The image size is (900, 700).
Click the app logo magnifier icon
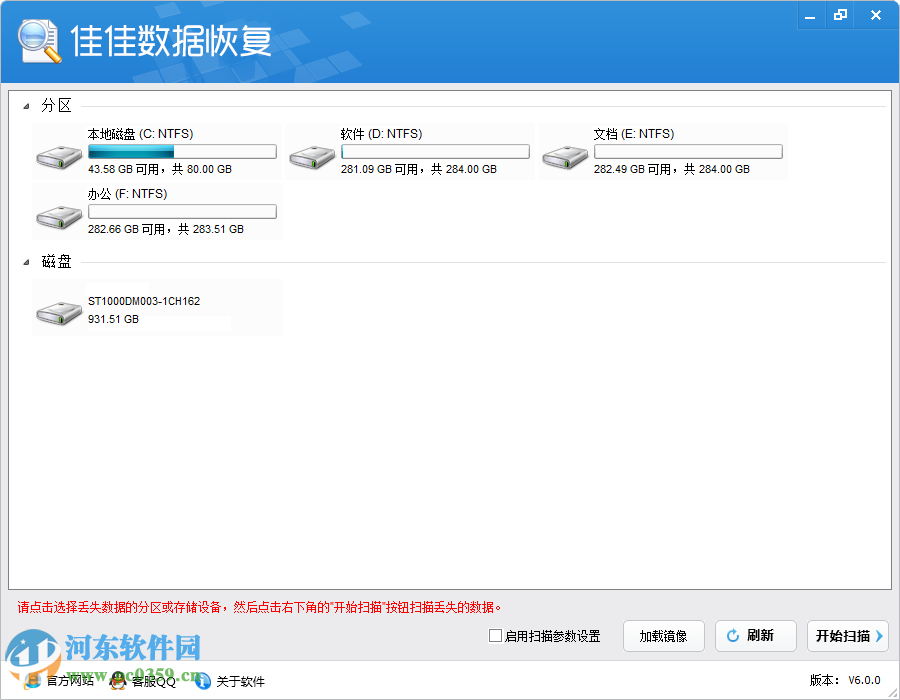tap(39, 41)
